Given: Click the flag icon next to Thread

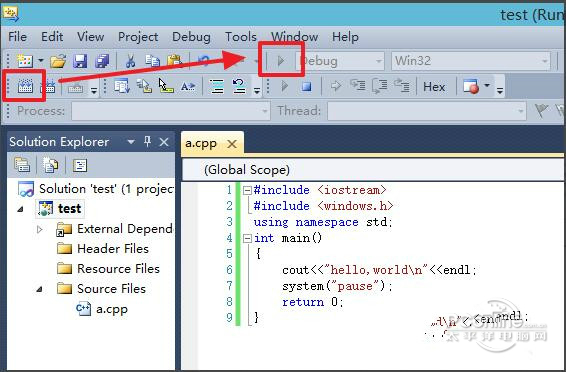Looking at the screenshot, I should pos(541,110).
